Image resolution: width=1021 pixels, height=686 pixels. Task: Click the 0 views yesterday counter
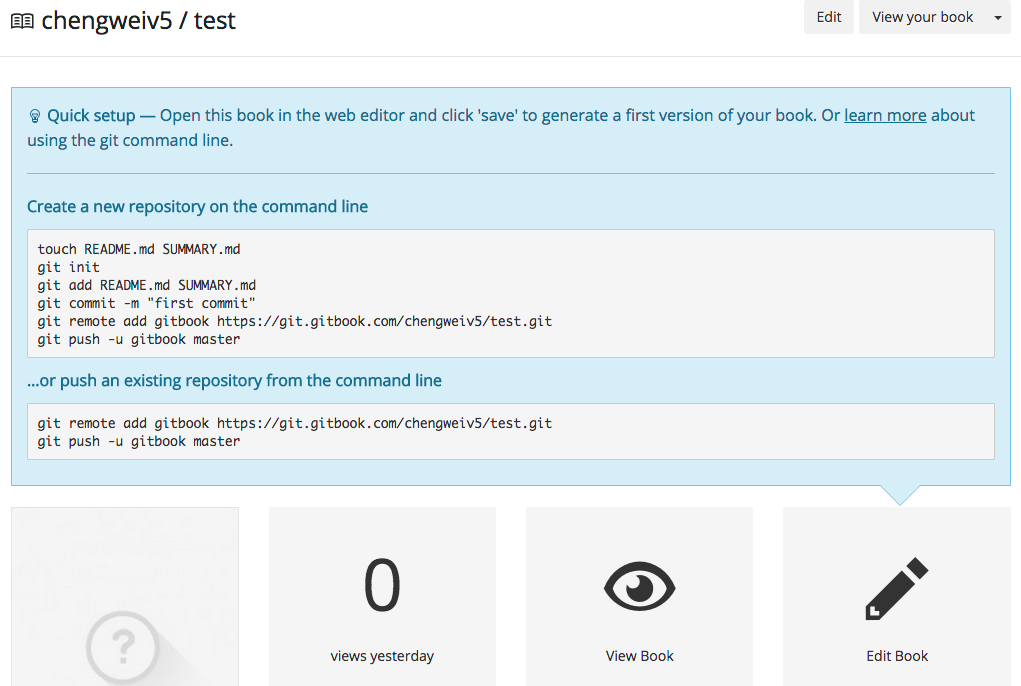[382, 587]
